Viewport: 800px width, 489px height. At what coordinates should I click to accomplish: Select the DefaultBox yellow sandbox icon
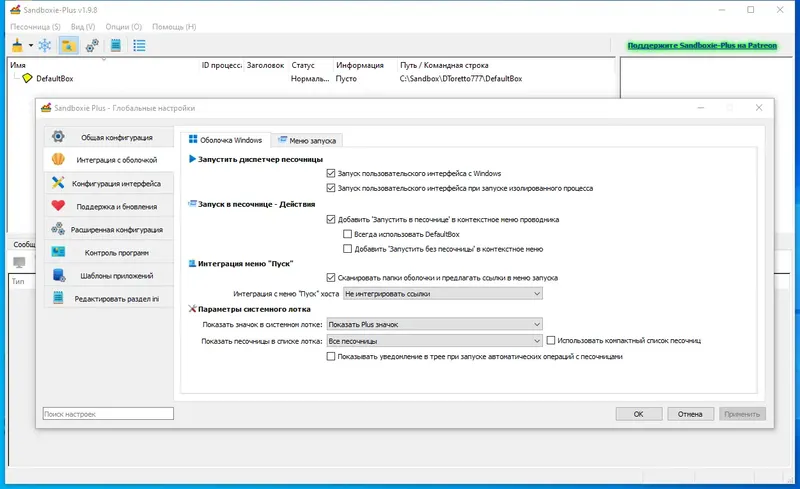[27, 78]
